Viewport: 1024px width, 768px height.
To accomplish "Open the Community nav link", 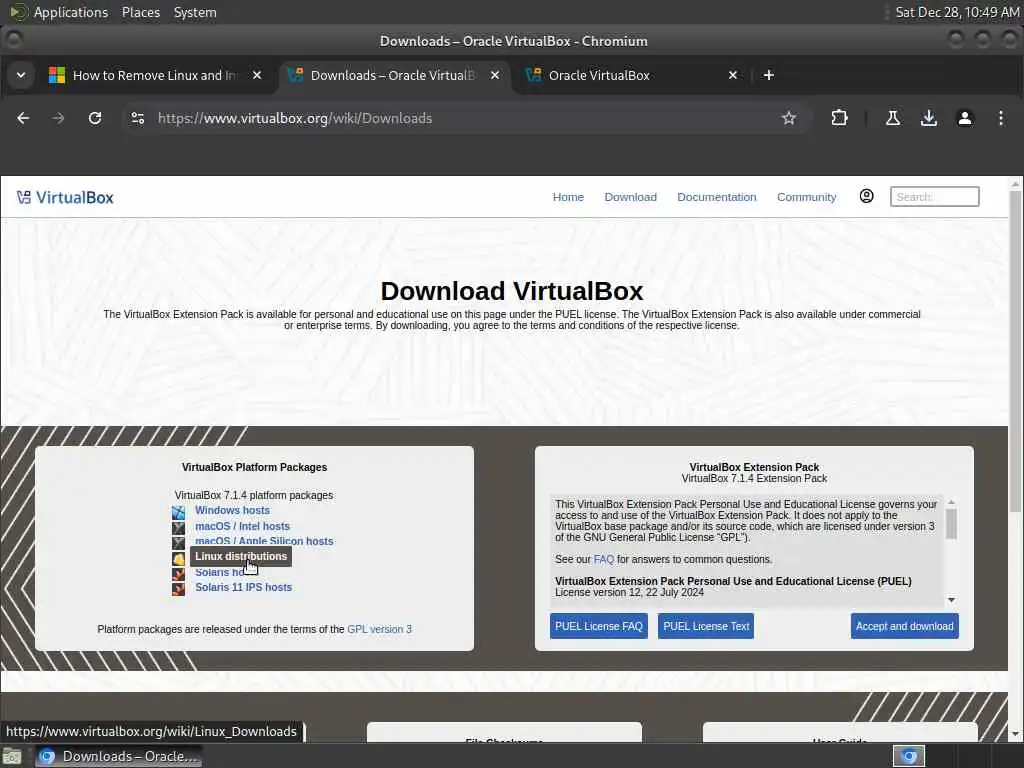I will [x=806, y=197].
